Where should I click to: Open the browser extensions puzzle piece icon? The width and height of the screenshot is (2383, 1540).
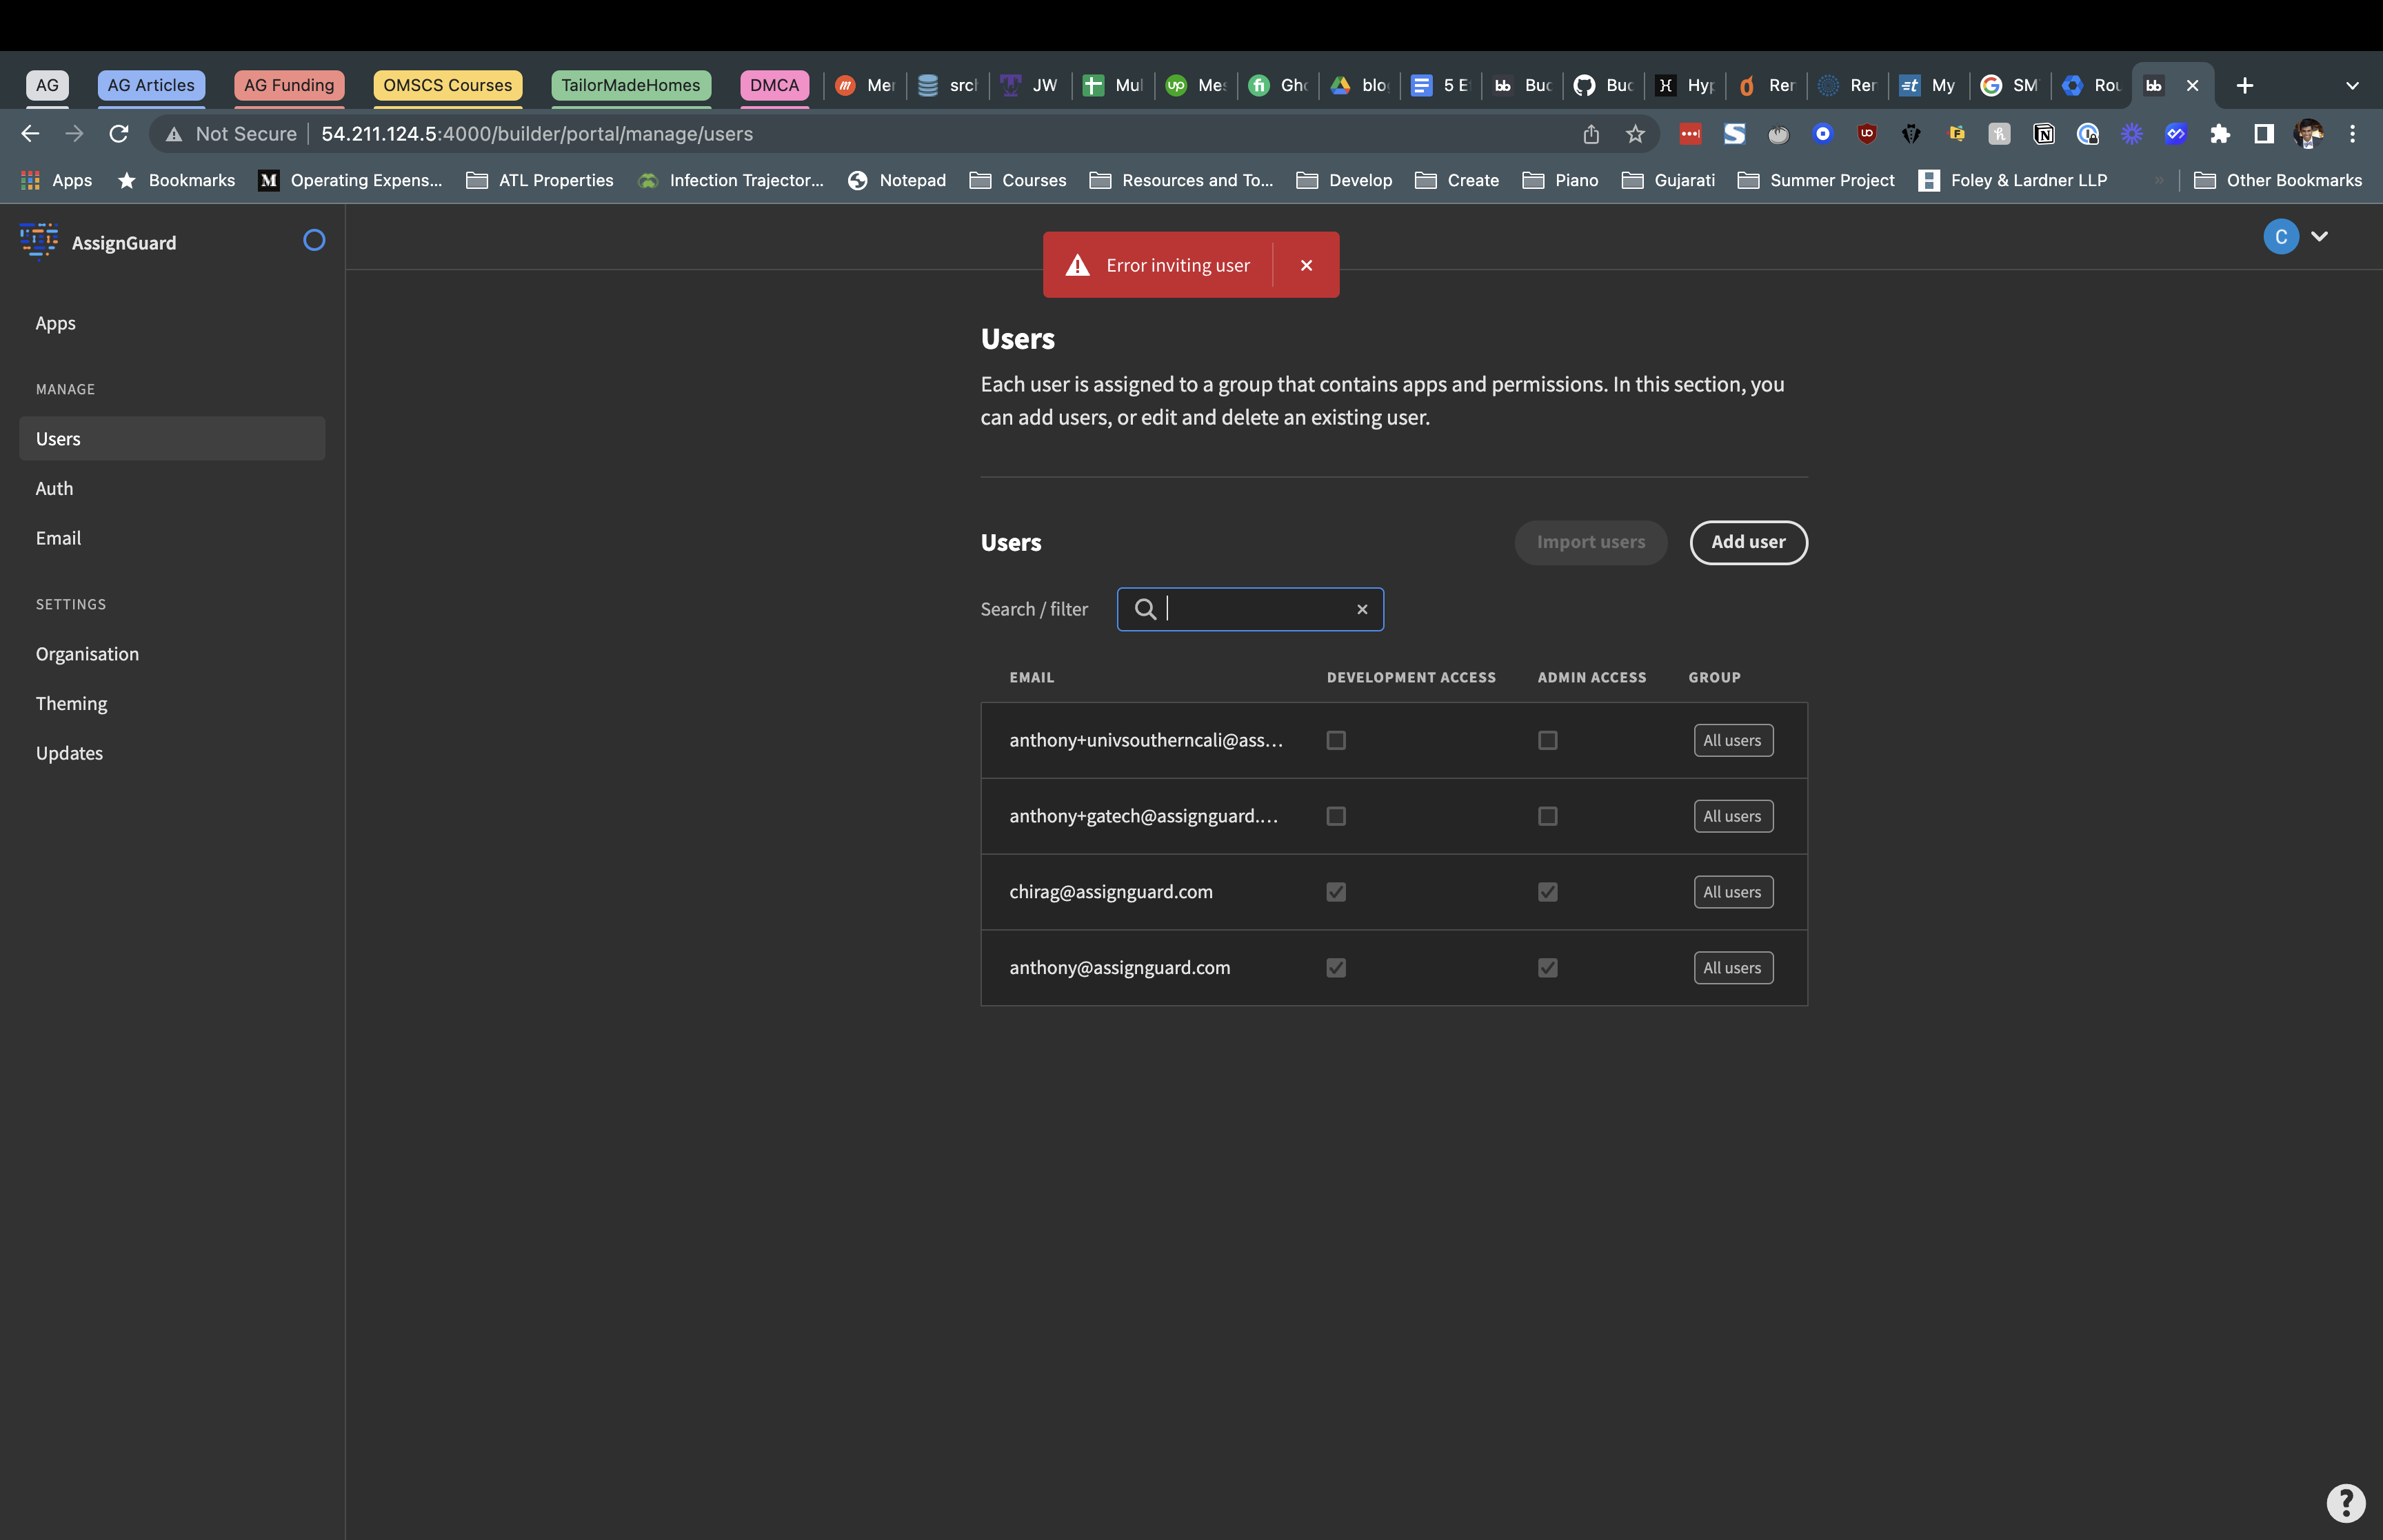click(x=2220, y=133)
